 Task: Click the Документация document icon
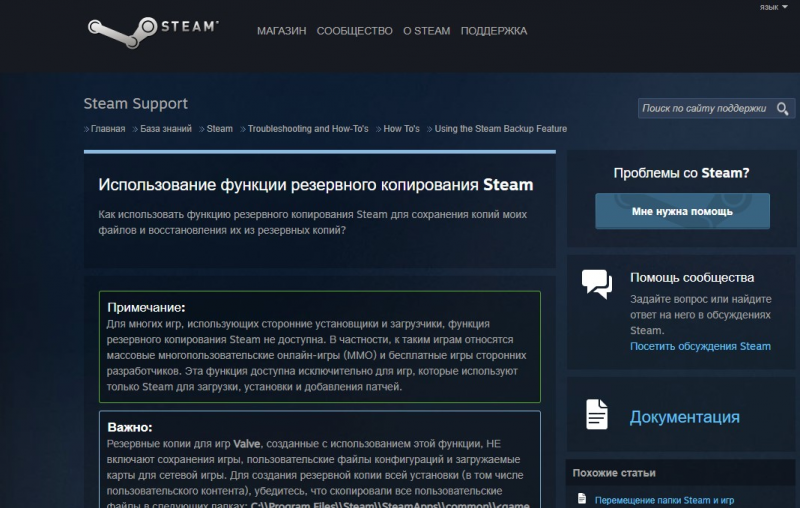597,414
